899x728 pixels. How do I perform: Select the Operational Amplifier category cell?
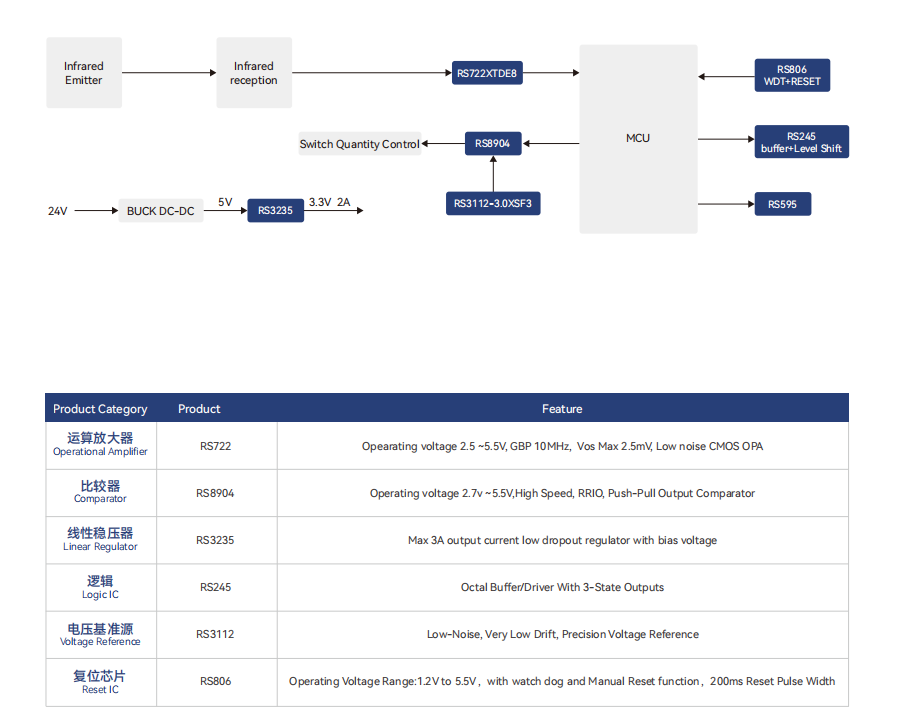click(100, 445)
